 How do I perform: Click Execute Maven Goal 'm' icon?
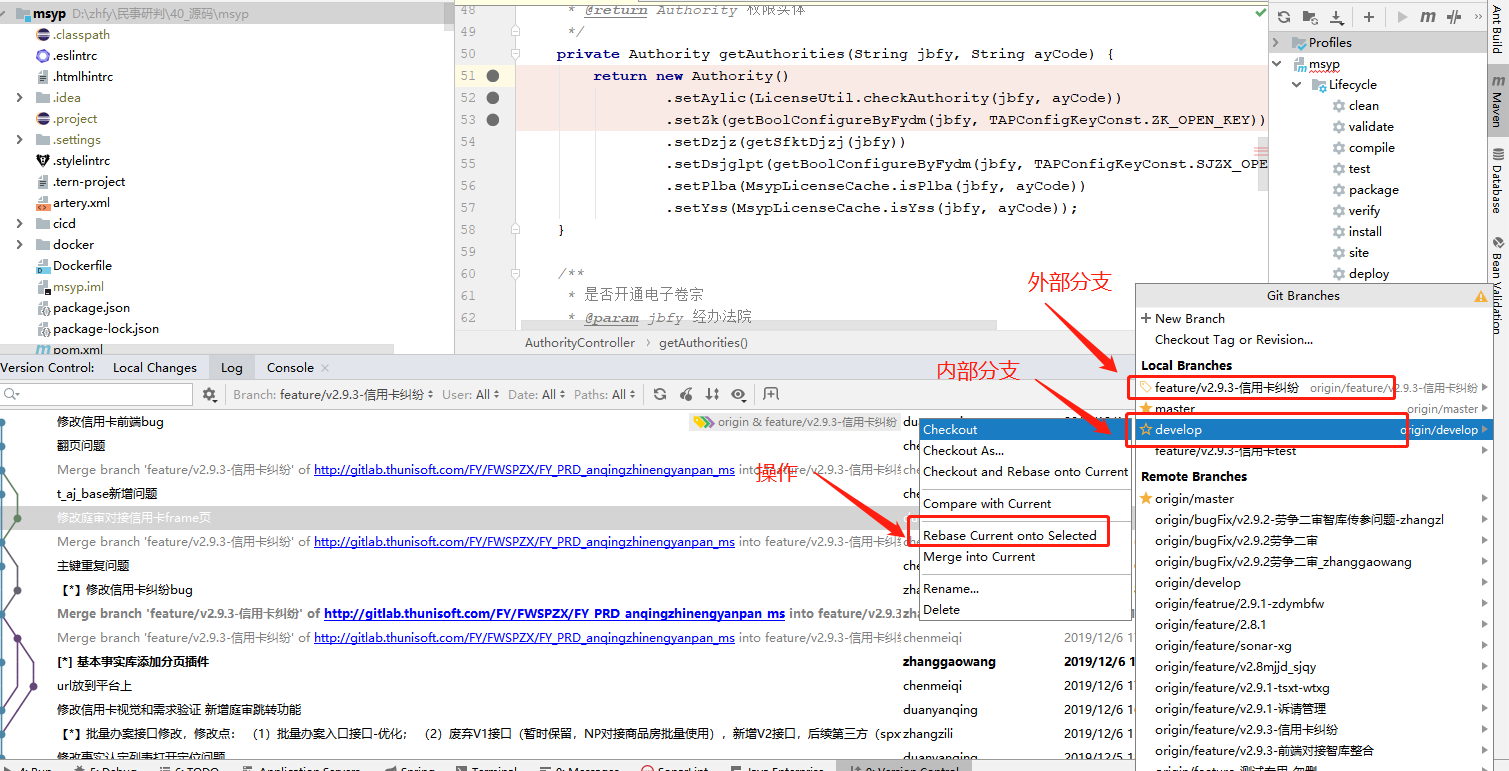coord(1428,17)
